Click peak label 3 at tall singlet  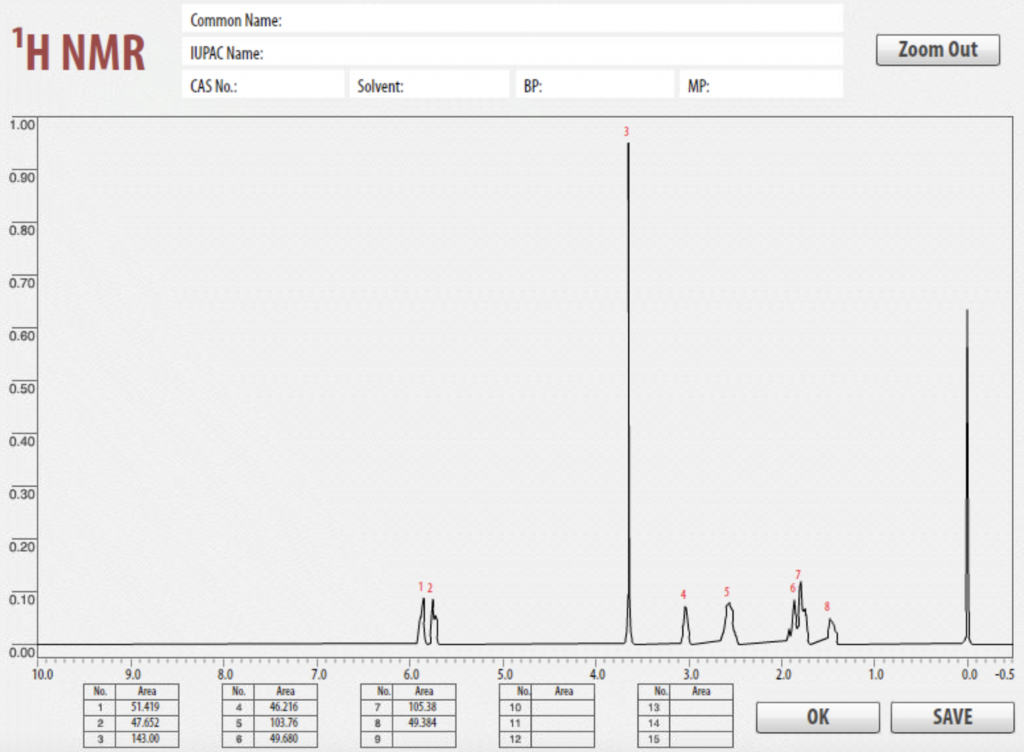626,131
